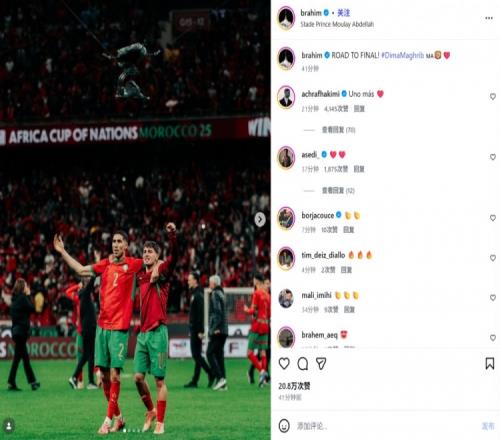Open the emoji picker smiley icon
Screen dimensions: 500x440
click(284, 426)
